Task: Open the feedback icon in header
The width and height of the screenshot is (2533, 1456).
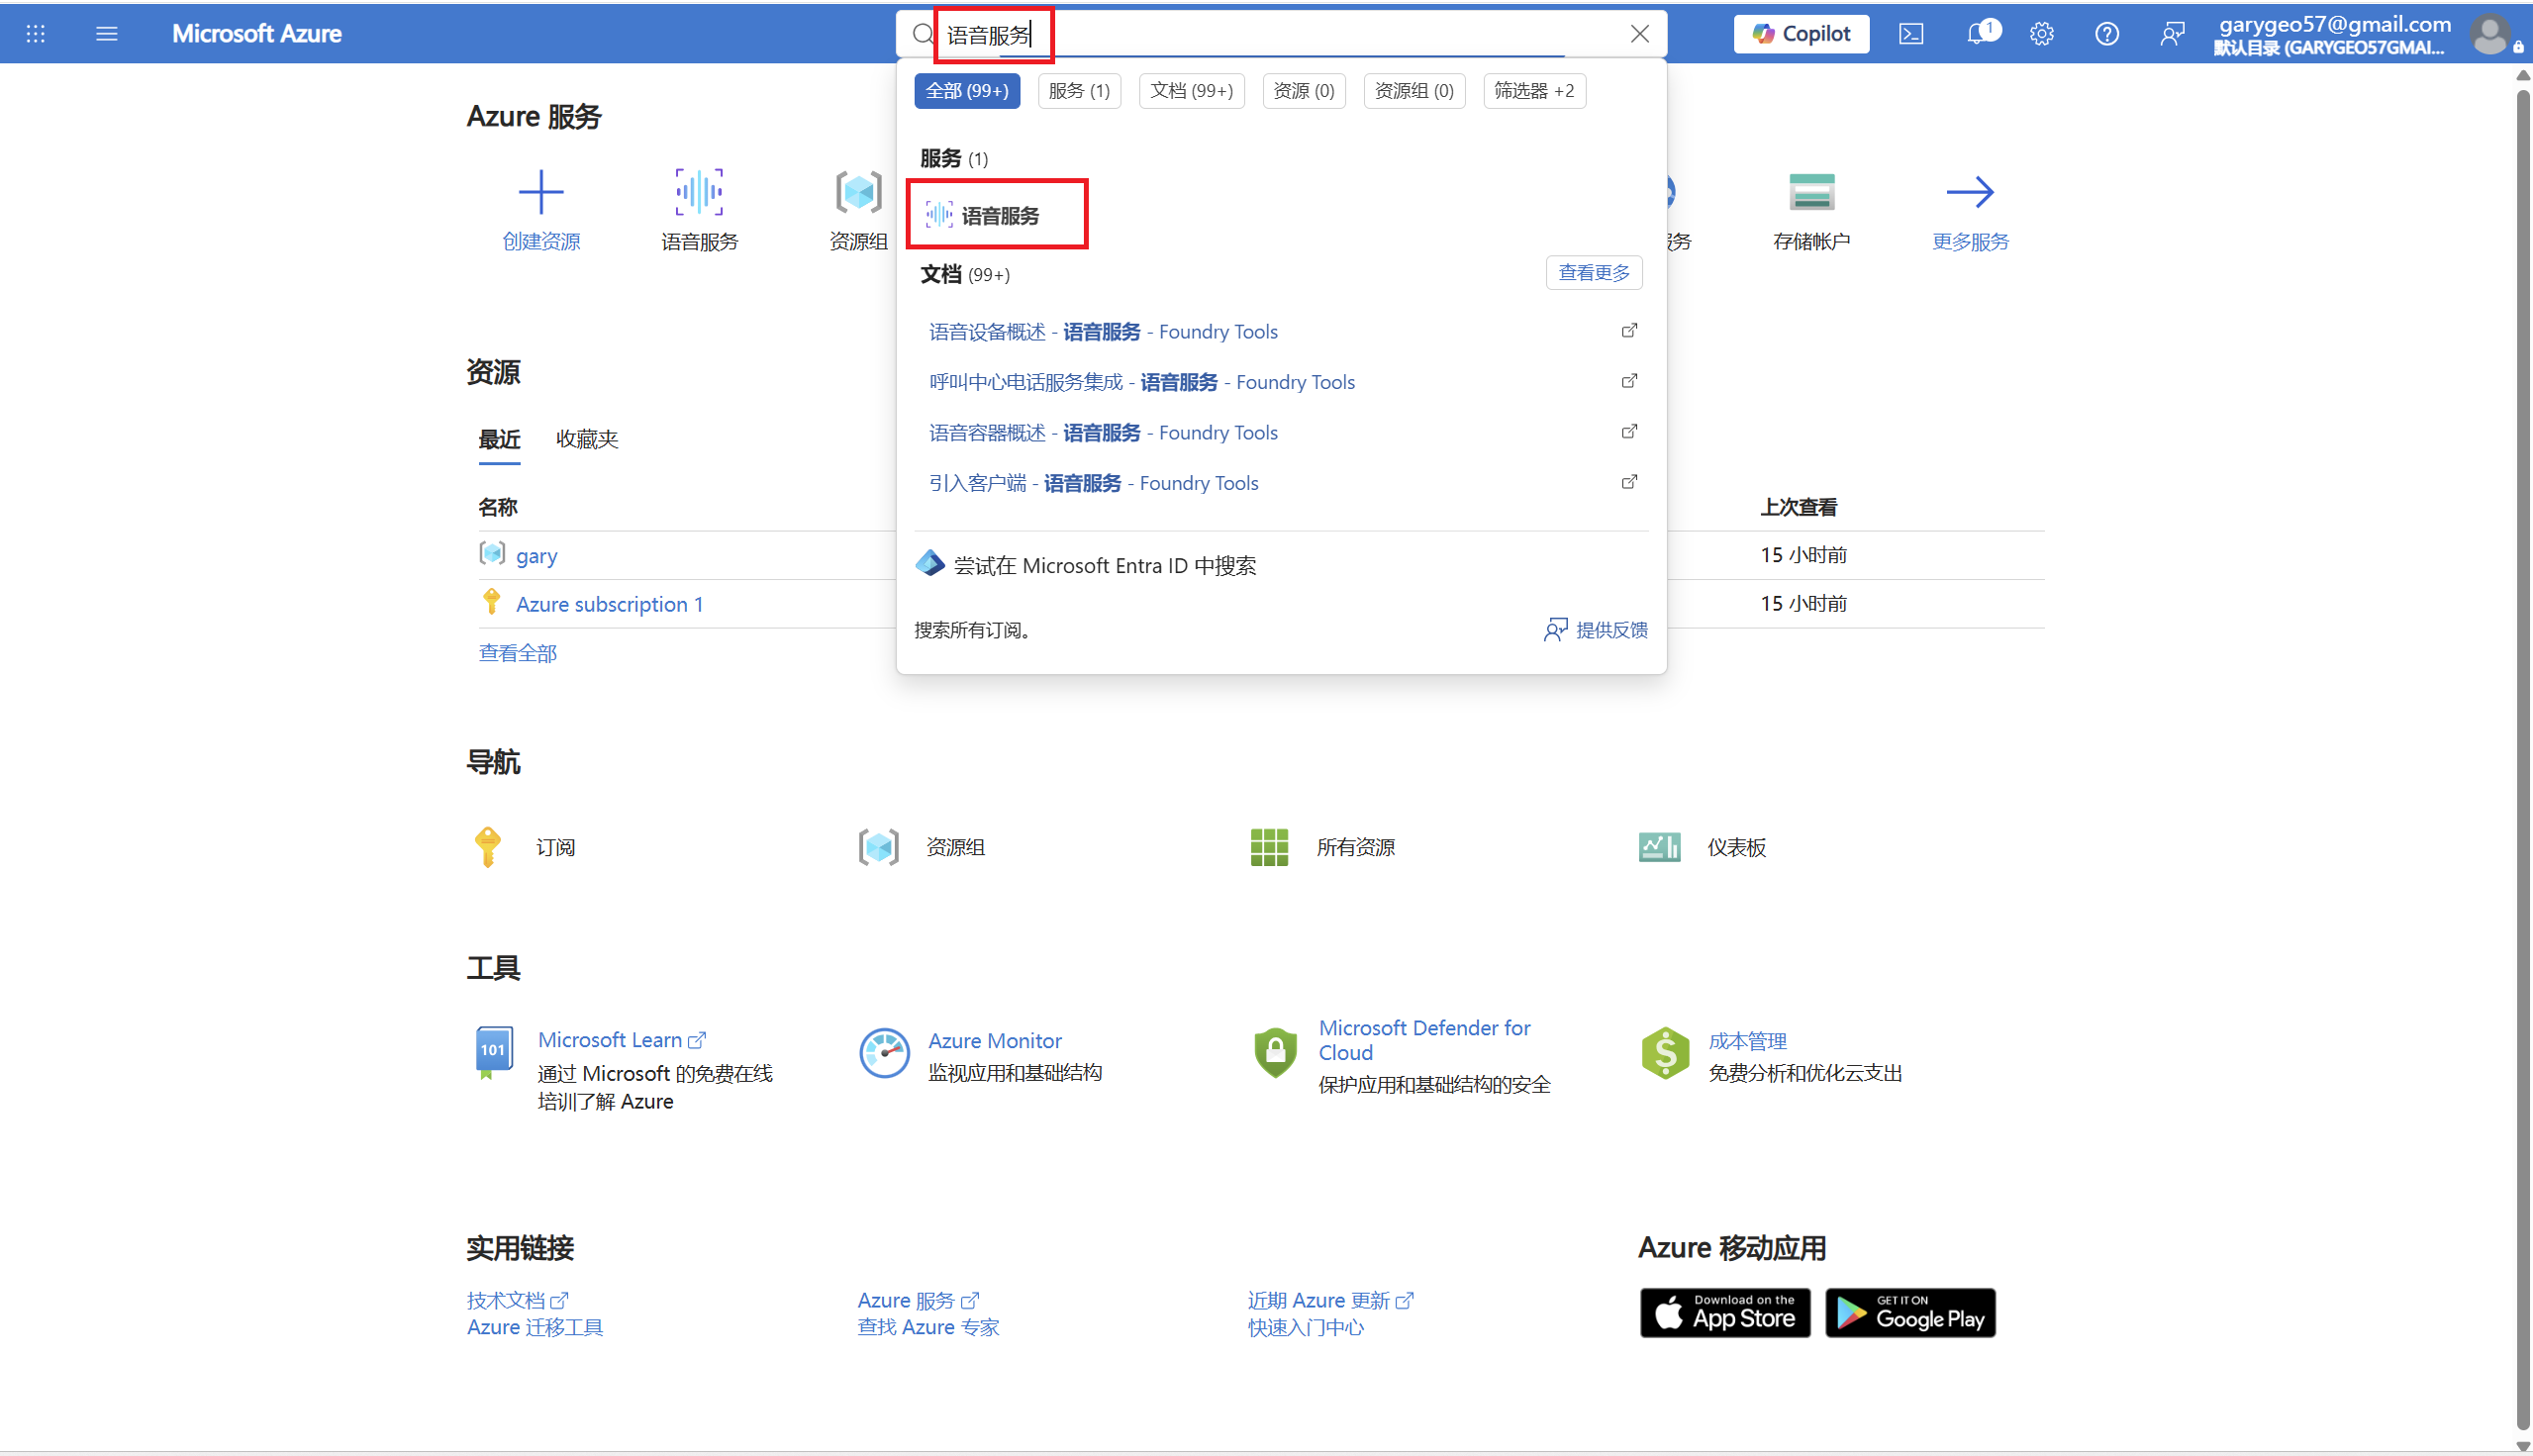Action: pos(2172,34)
